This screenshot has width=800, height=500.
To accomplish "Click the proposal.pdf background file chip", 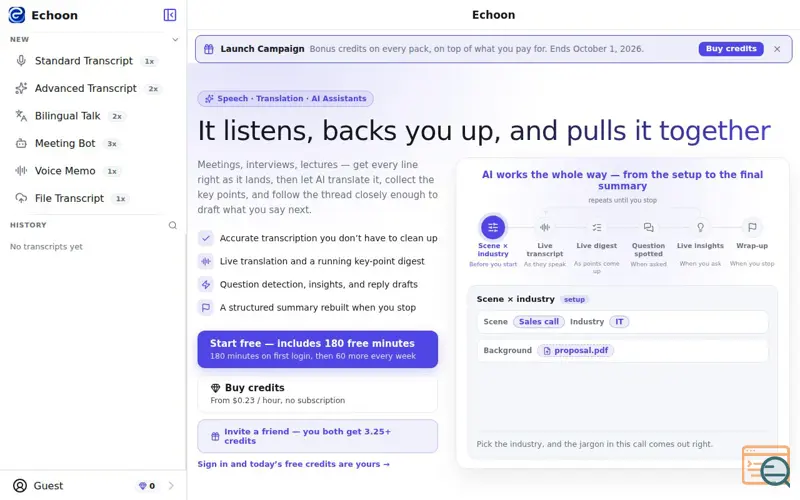I will (x=576, y=351).
